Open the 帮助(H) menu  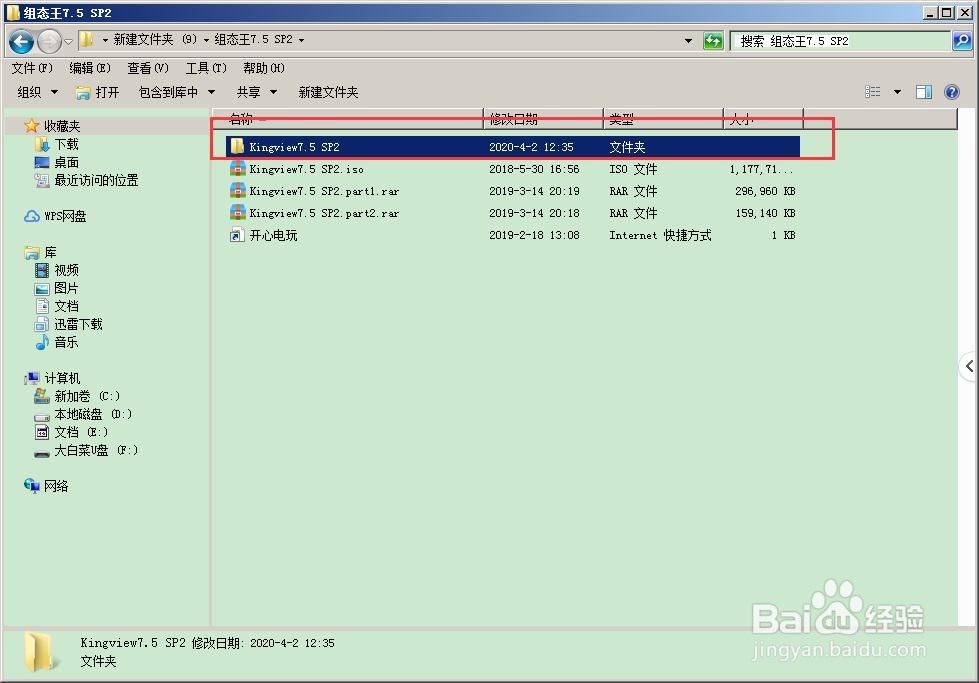(x=264, y=68)
